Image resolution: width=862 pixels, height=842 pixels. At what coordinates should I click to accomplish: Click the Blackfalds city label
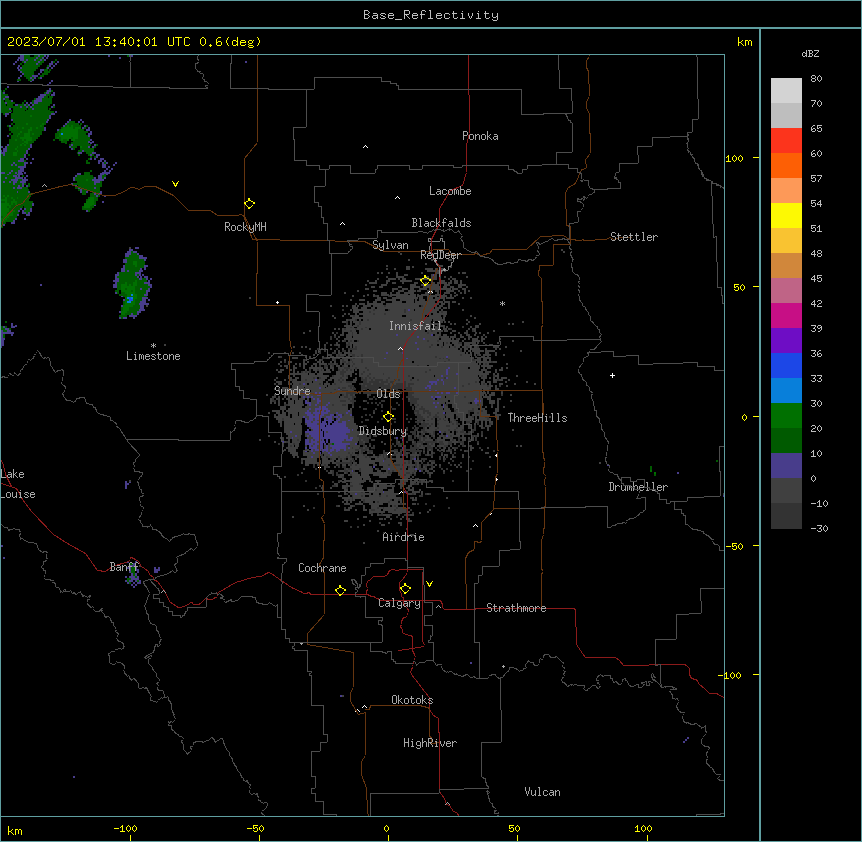pos(441,223)
